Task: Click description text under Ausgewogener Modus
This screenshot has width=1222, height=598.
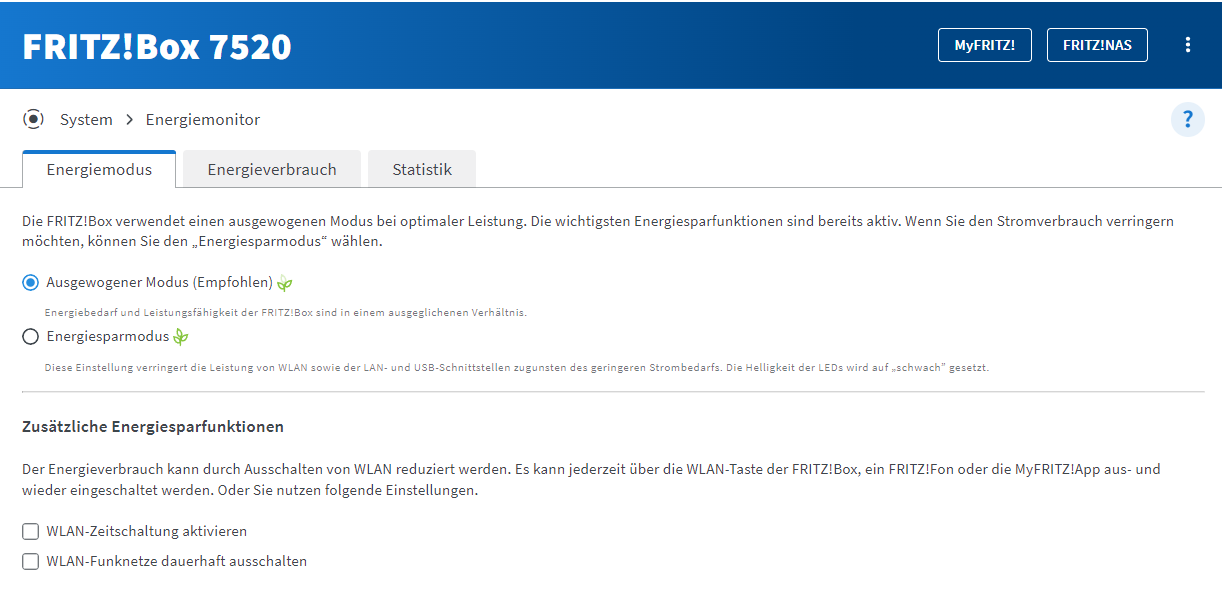Action: [285, 312]
